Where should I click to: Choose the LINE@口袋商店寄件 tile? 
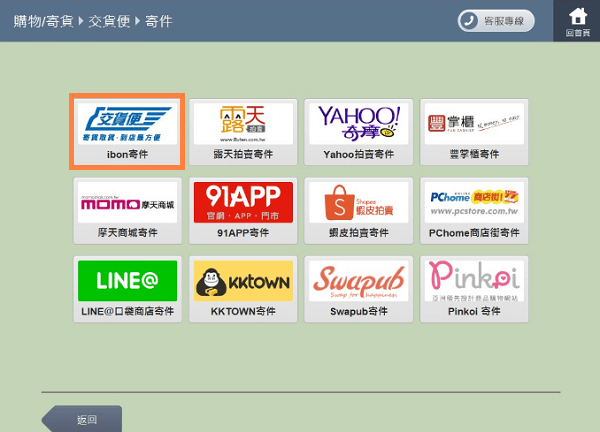coord(127,289)
